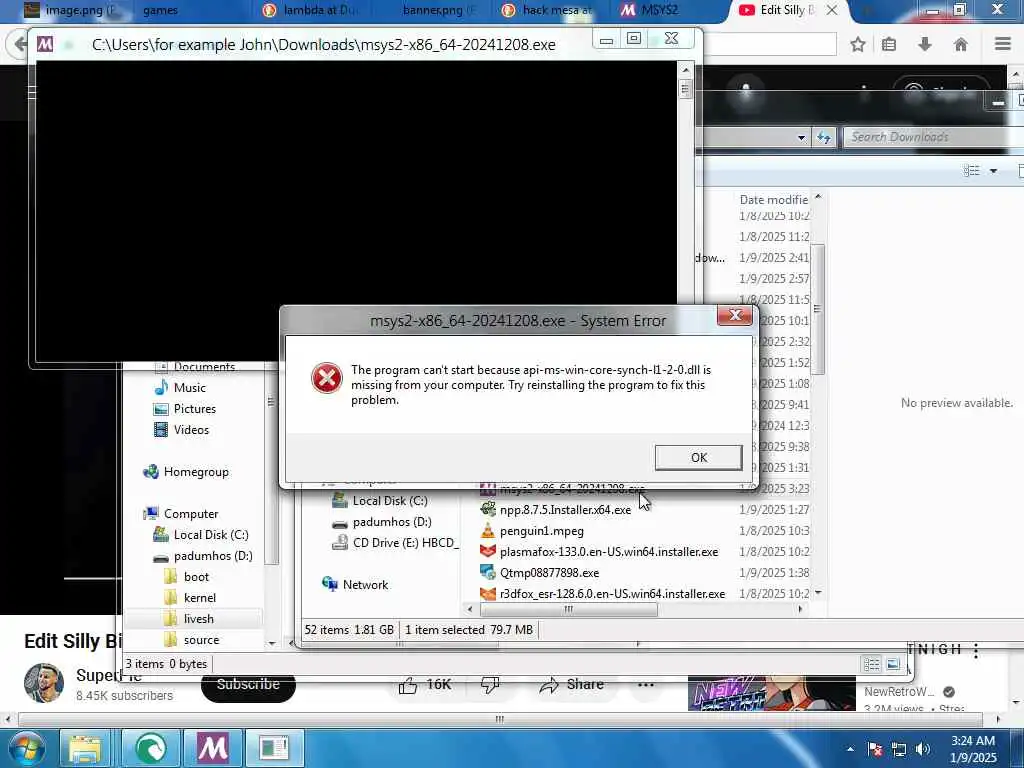Switch to details view icon in back Explorer
This screenshot has width=1024, height=768.
(871, 665)
